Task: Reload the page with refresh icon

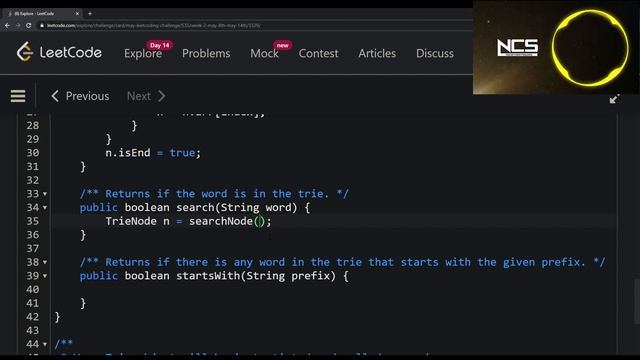Action: coord(29,25)
